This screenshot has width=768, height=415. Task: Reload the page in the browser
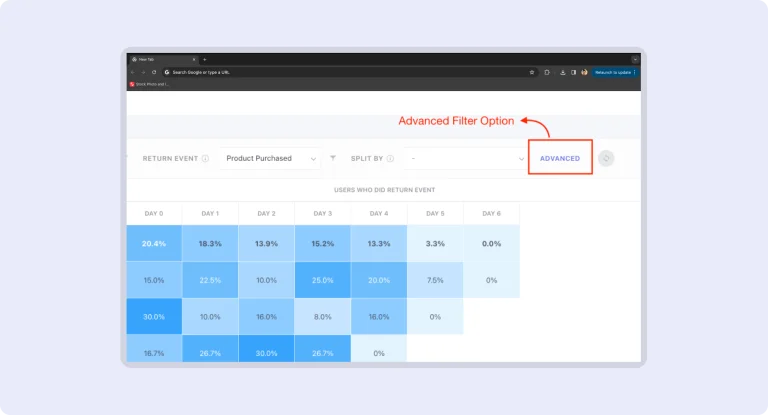click(x=155, y=72)
